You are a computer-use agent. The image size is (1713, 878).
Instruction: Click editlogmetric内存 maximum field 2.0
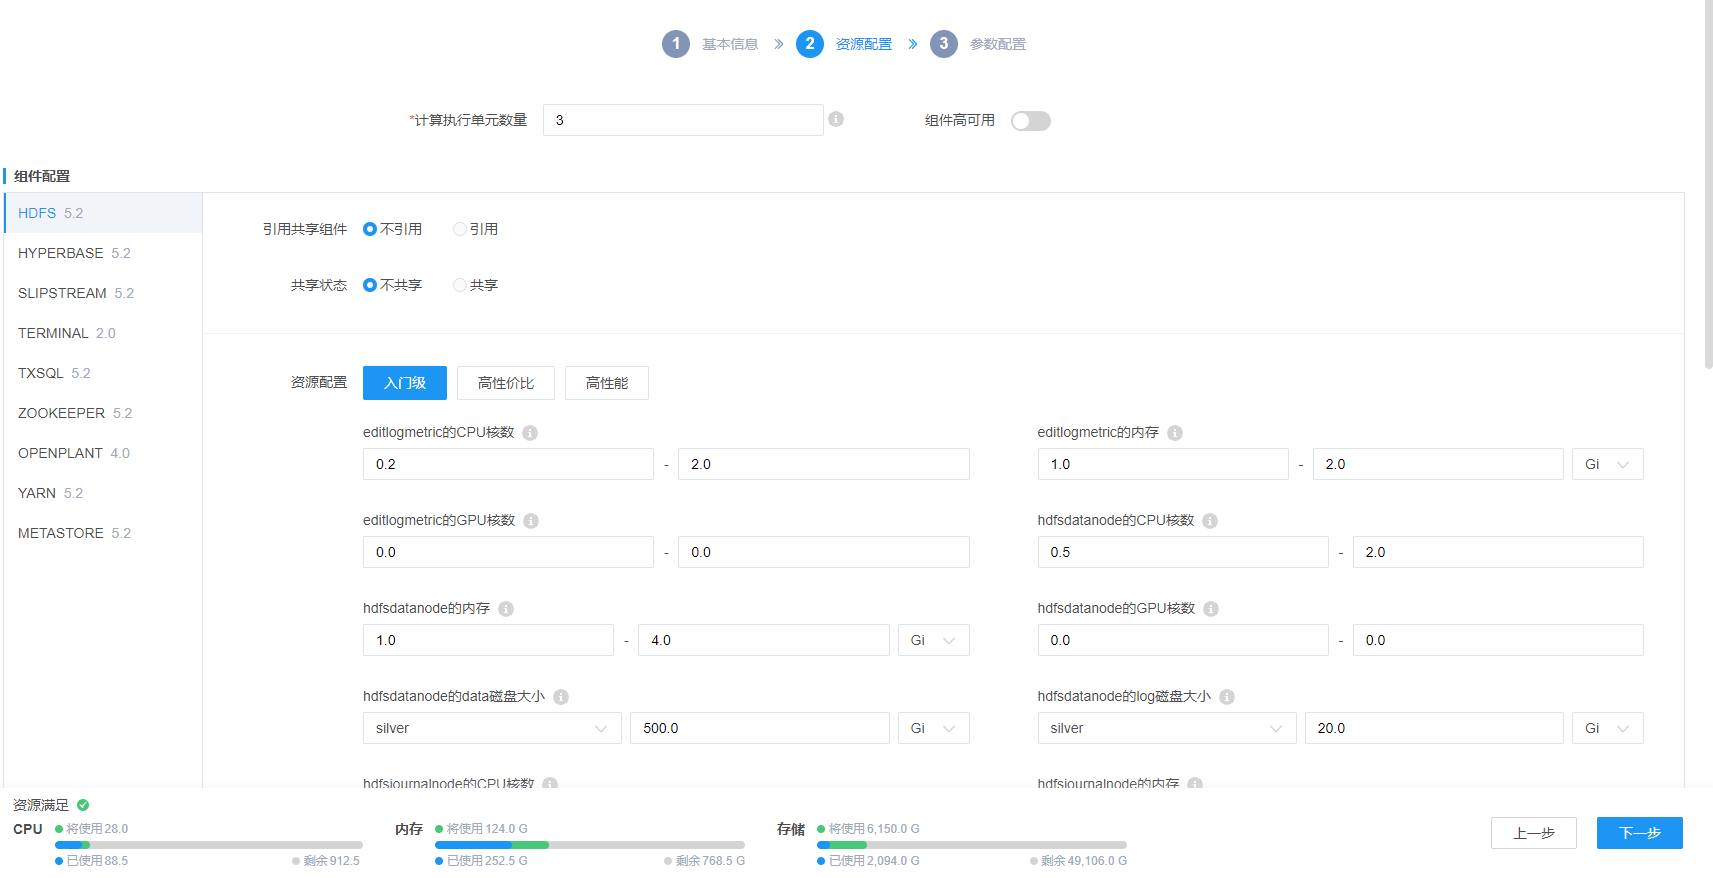pos(1438,464)
